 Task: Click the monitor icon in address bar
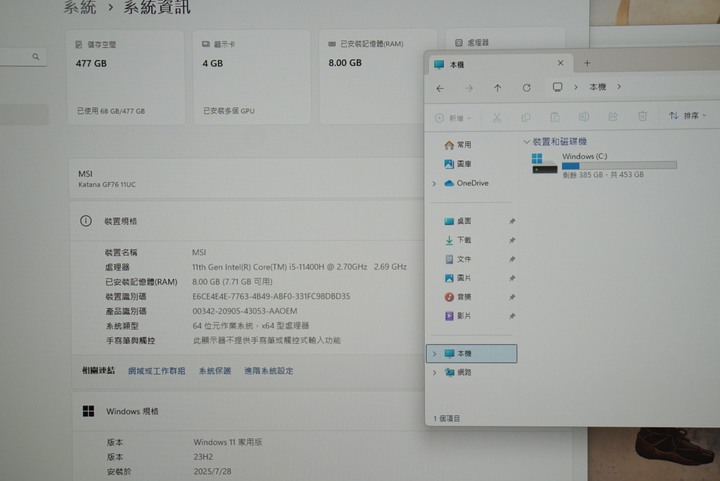pyautogui.click(x=557, y=87)
